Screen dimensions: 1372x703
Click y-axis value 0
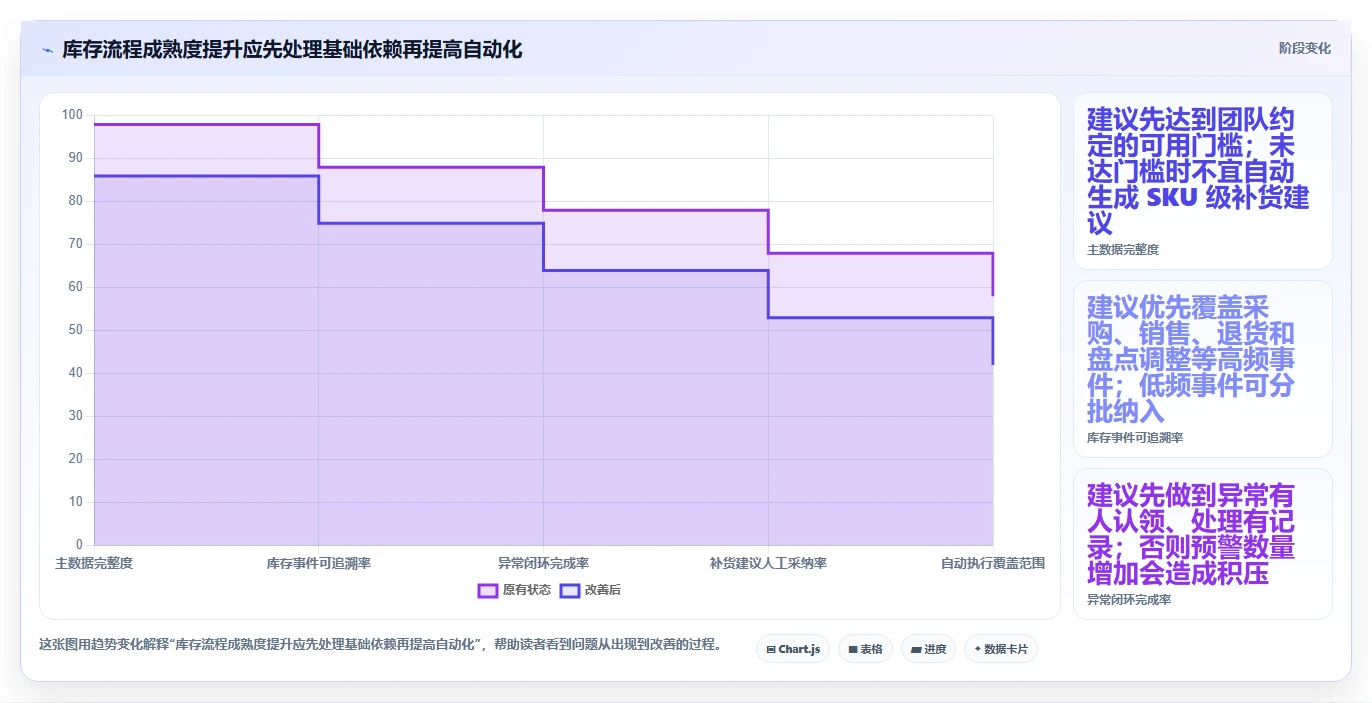(80, 545)
